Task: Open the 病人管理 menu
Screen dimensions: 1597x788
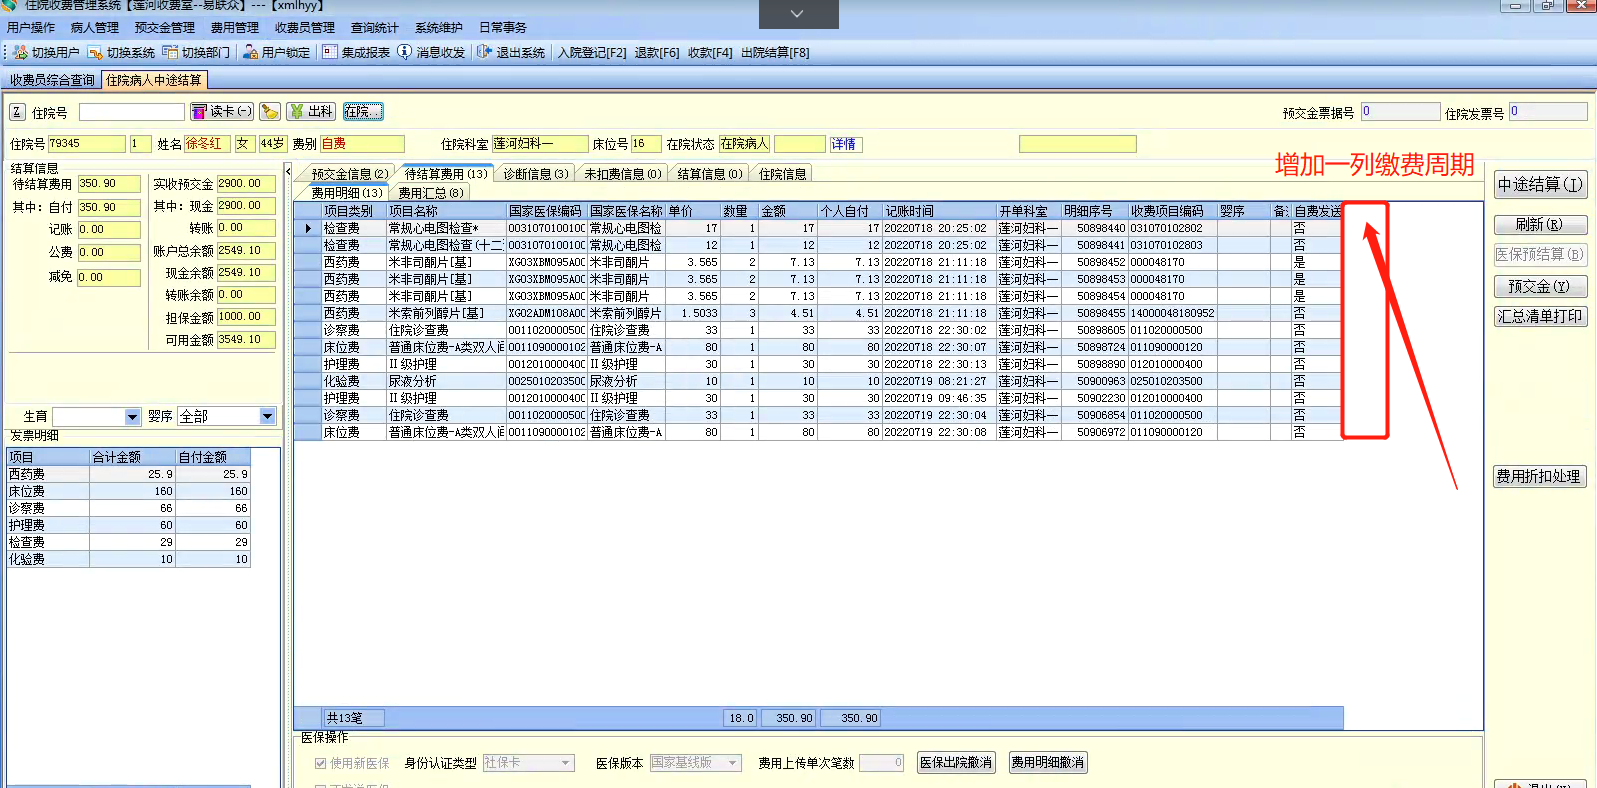Action: (x=95, y=28)
